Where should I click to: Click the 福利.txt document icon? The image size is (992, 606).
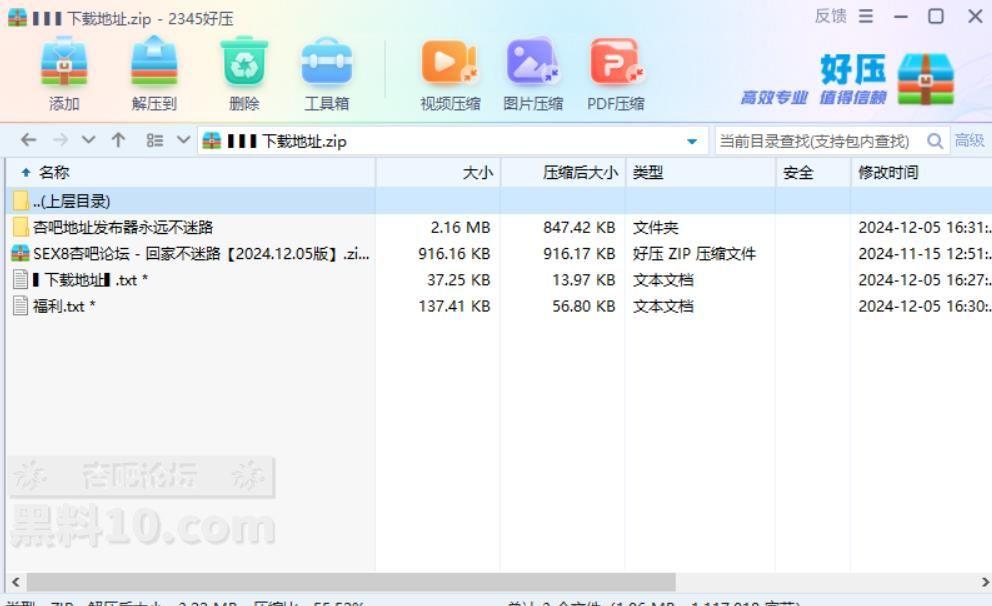tap(20, 306)
